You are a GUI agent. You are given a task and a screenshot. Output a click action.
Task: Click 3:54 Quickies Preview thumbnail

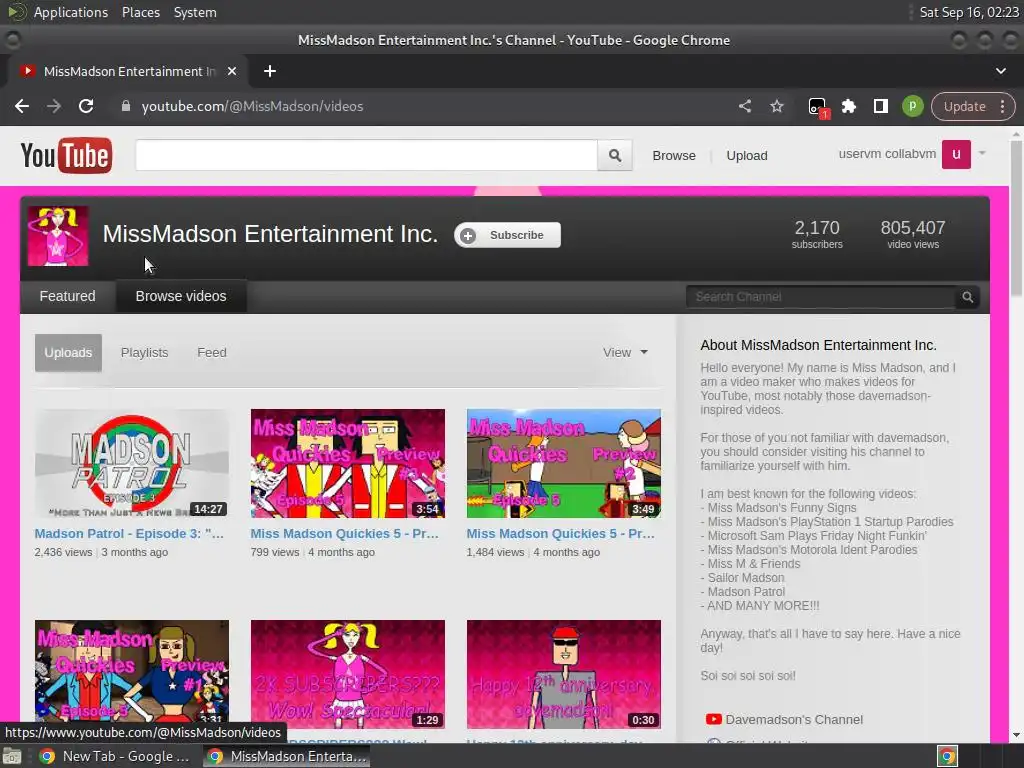347,464
